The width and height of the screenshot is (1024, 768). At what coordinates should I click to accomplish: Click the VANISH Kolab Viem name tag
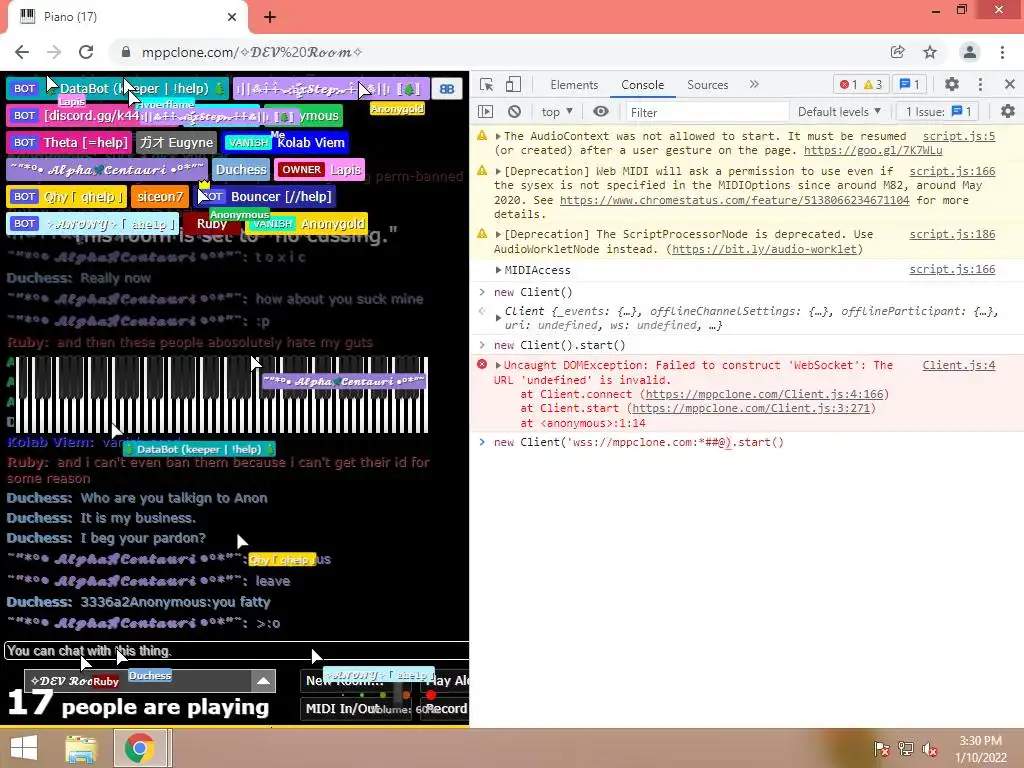285,142
